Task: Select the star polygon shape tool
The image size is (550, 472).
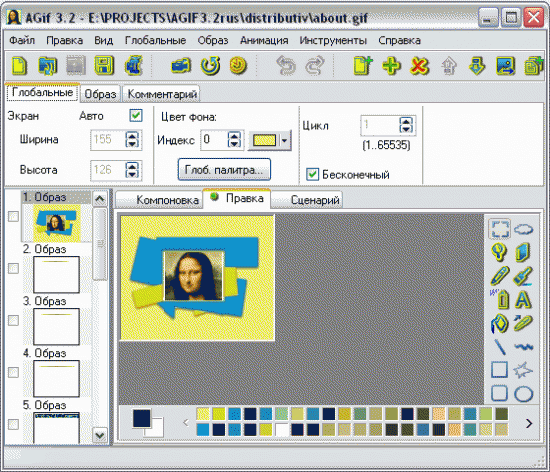Action: [523, 370]
